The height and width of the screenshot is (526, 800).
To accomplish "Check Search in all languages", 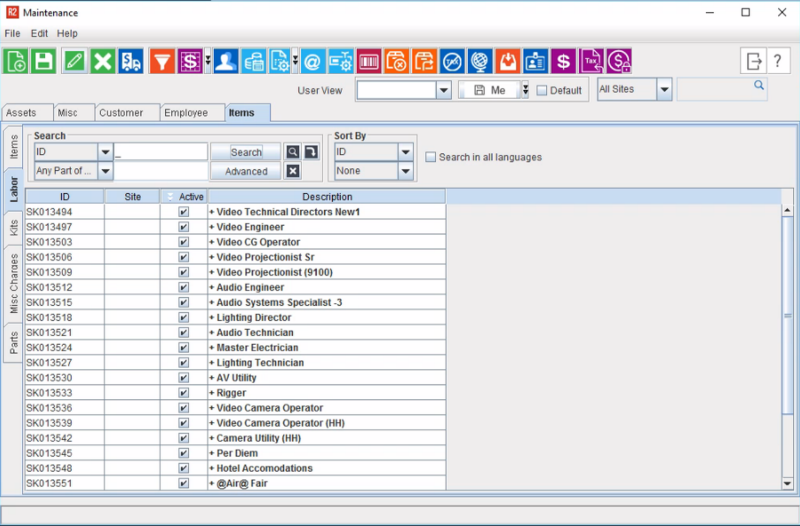I will click(431, 157).
